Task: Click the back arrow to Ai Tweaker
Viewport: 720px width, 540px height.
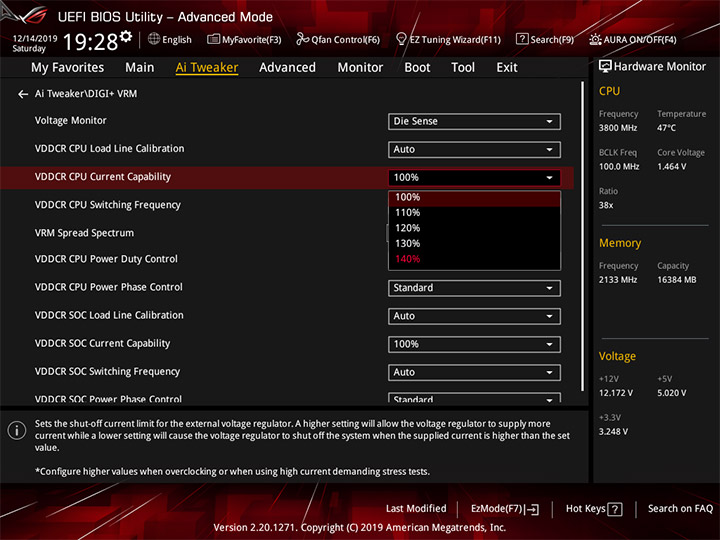Action: pos(23,94)
